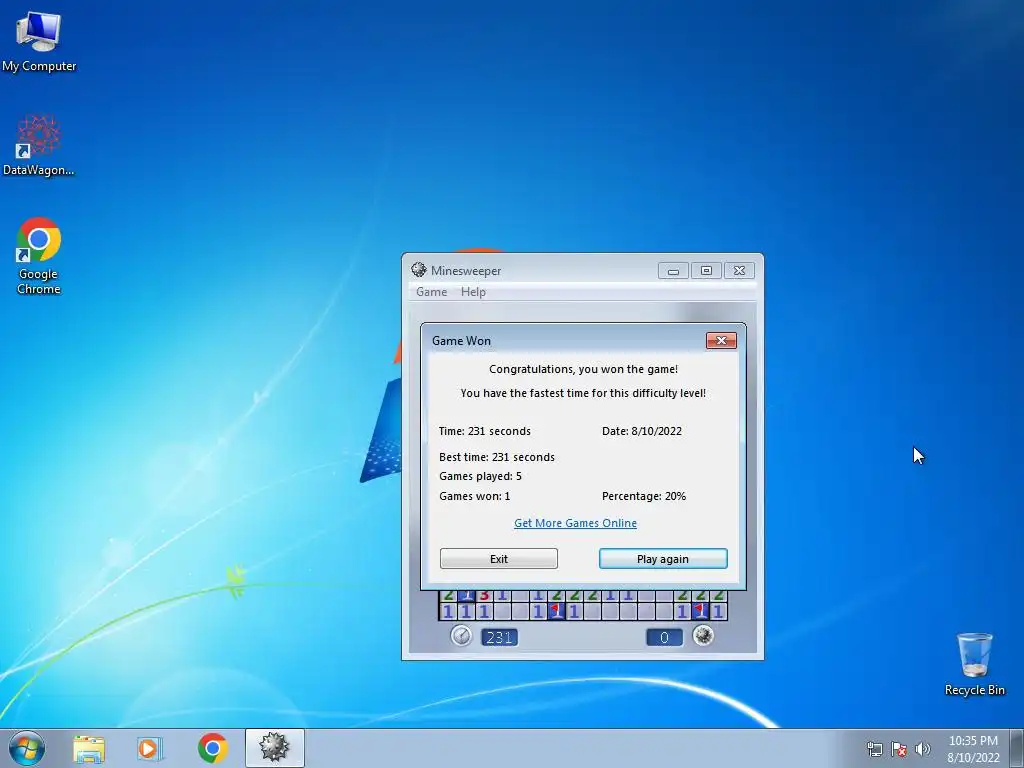Click the 'Games won: 1' text

[x=475, y=496]
